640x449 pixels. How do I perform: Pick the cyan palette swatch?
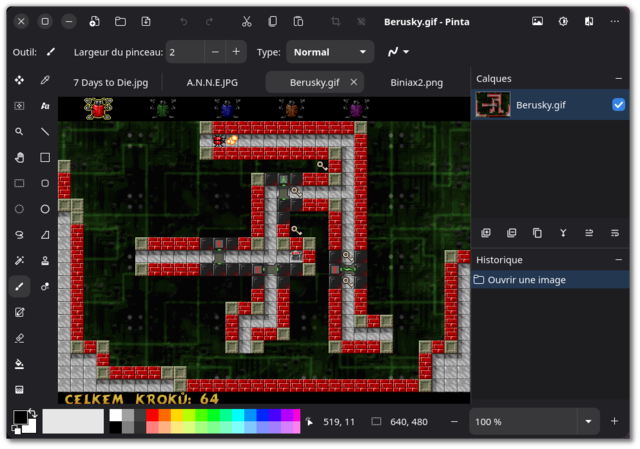pos(238,415)
